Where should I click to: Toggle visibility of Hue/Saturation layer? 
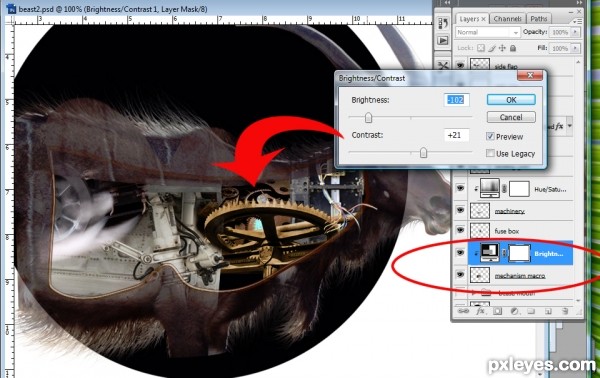(460, 188)
